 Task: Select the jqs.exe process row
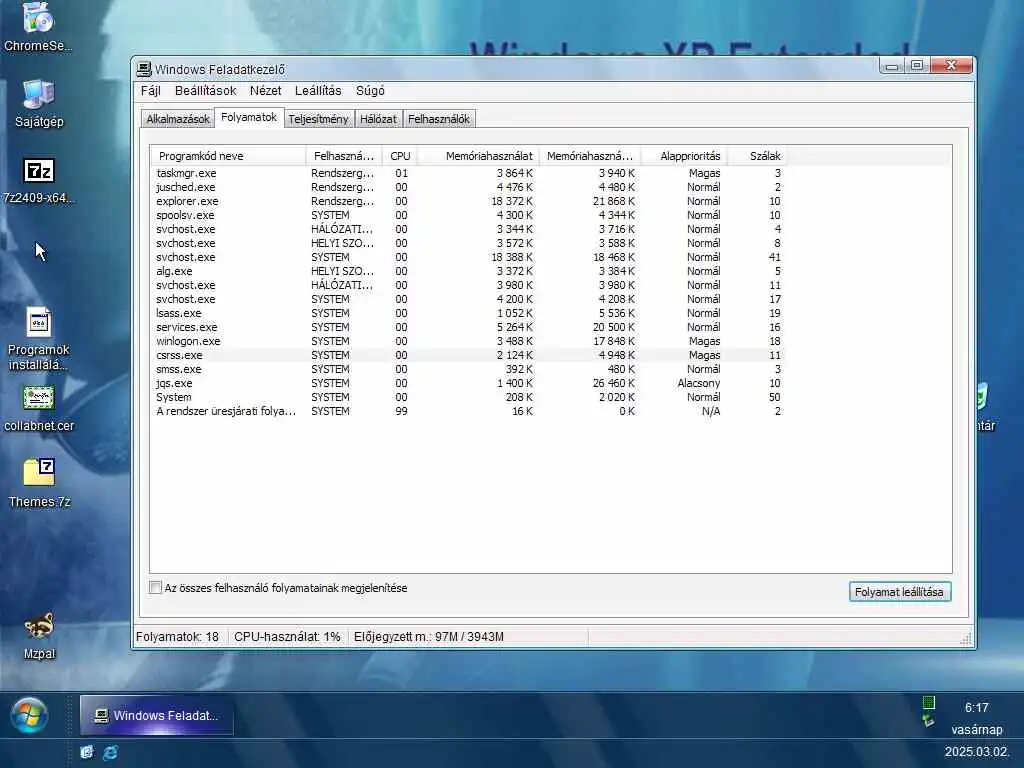click(468, 383)
